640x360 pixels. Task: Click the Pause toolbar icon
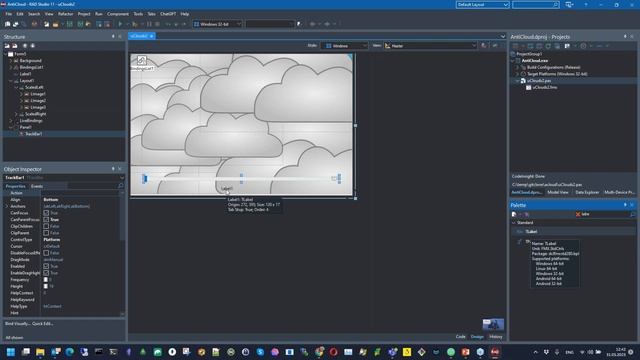click(x=149, y=24)
